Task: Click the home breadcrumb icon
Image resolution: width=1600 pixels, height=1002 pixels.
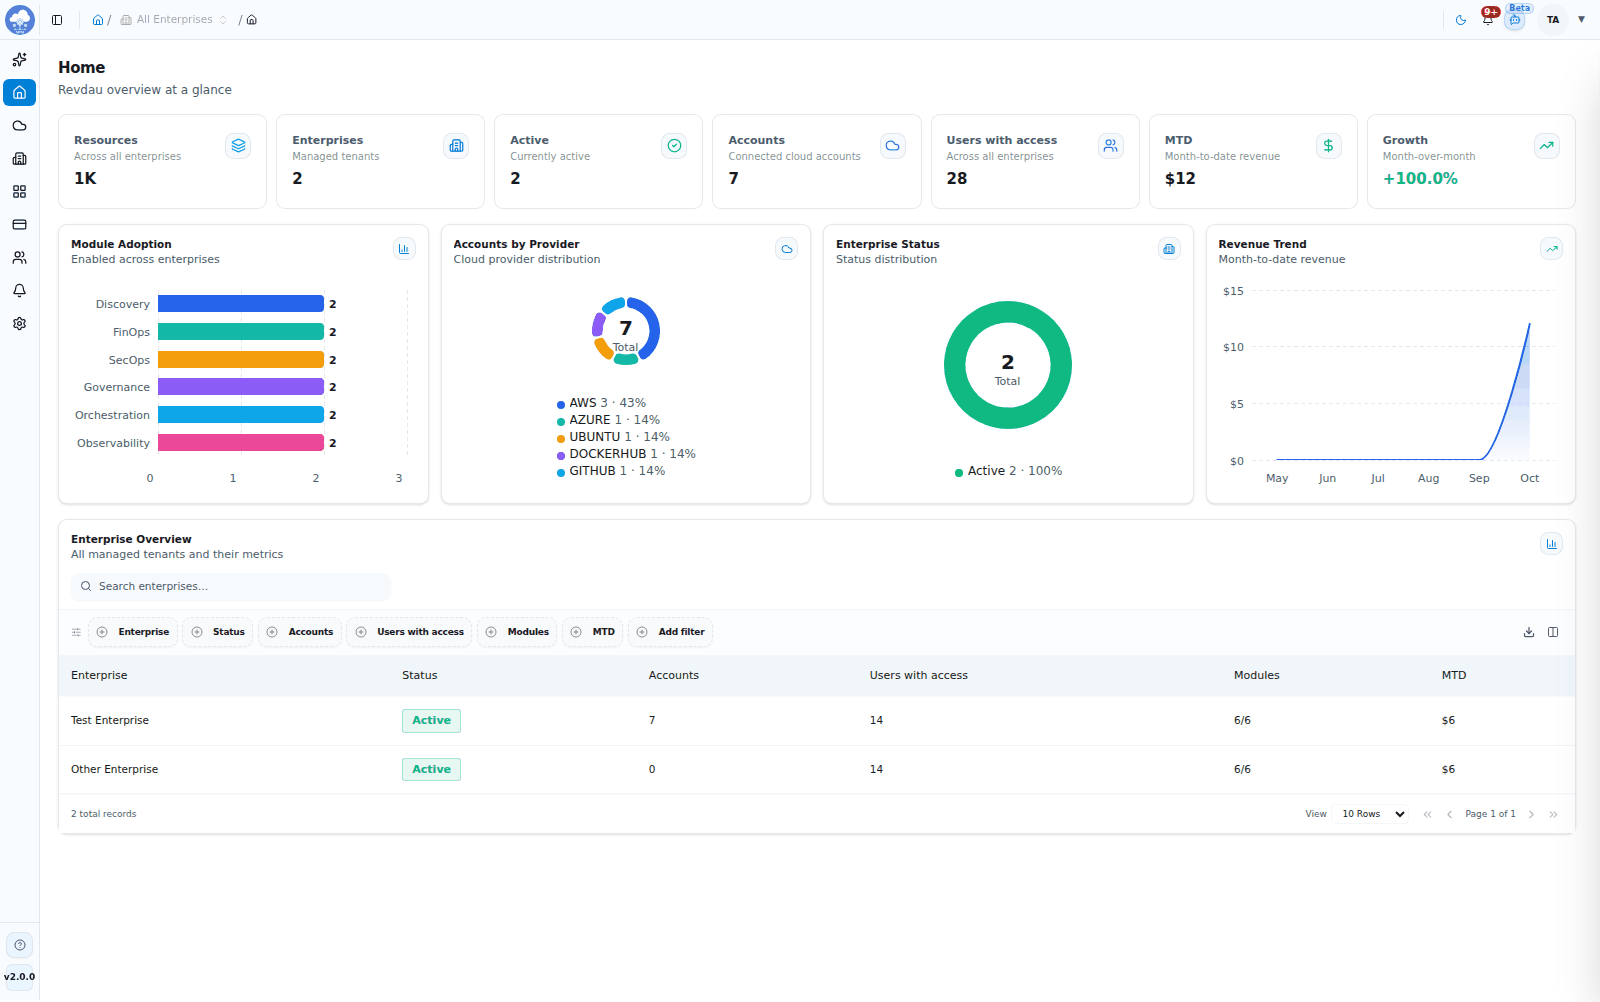Action: 98,20
